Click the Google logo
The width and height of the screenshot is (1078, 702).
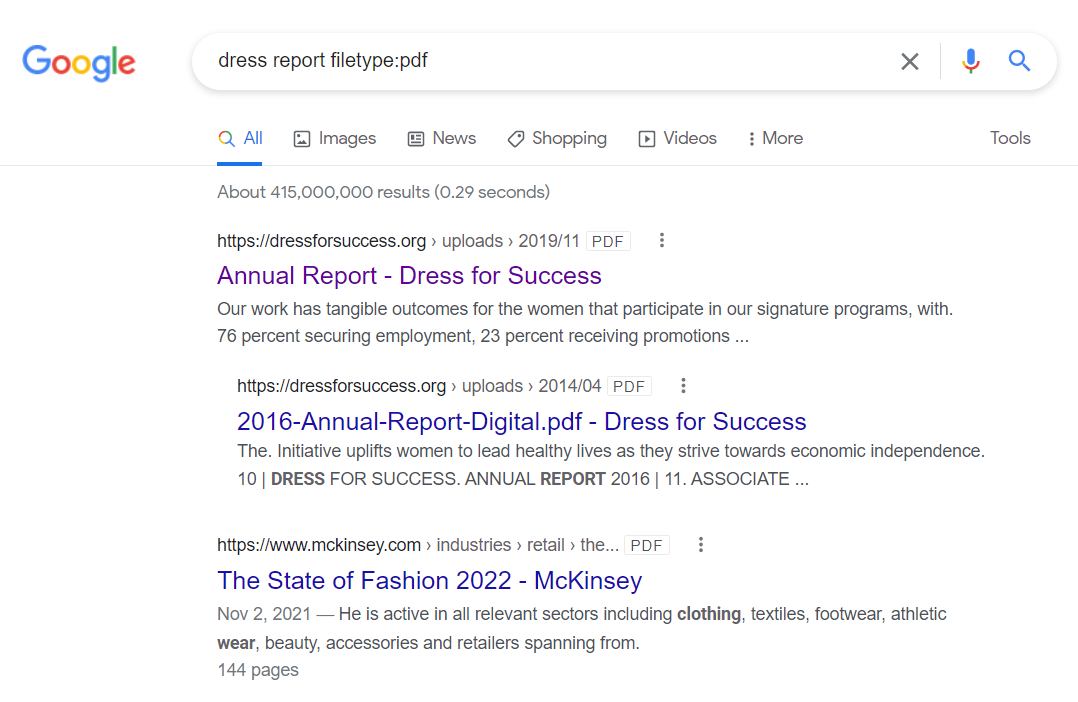coord(79,63)
